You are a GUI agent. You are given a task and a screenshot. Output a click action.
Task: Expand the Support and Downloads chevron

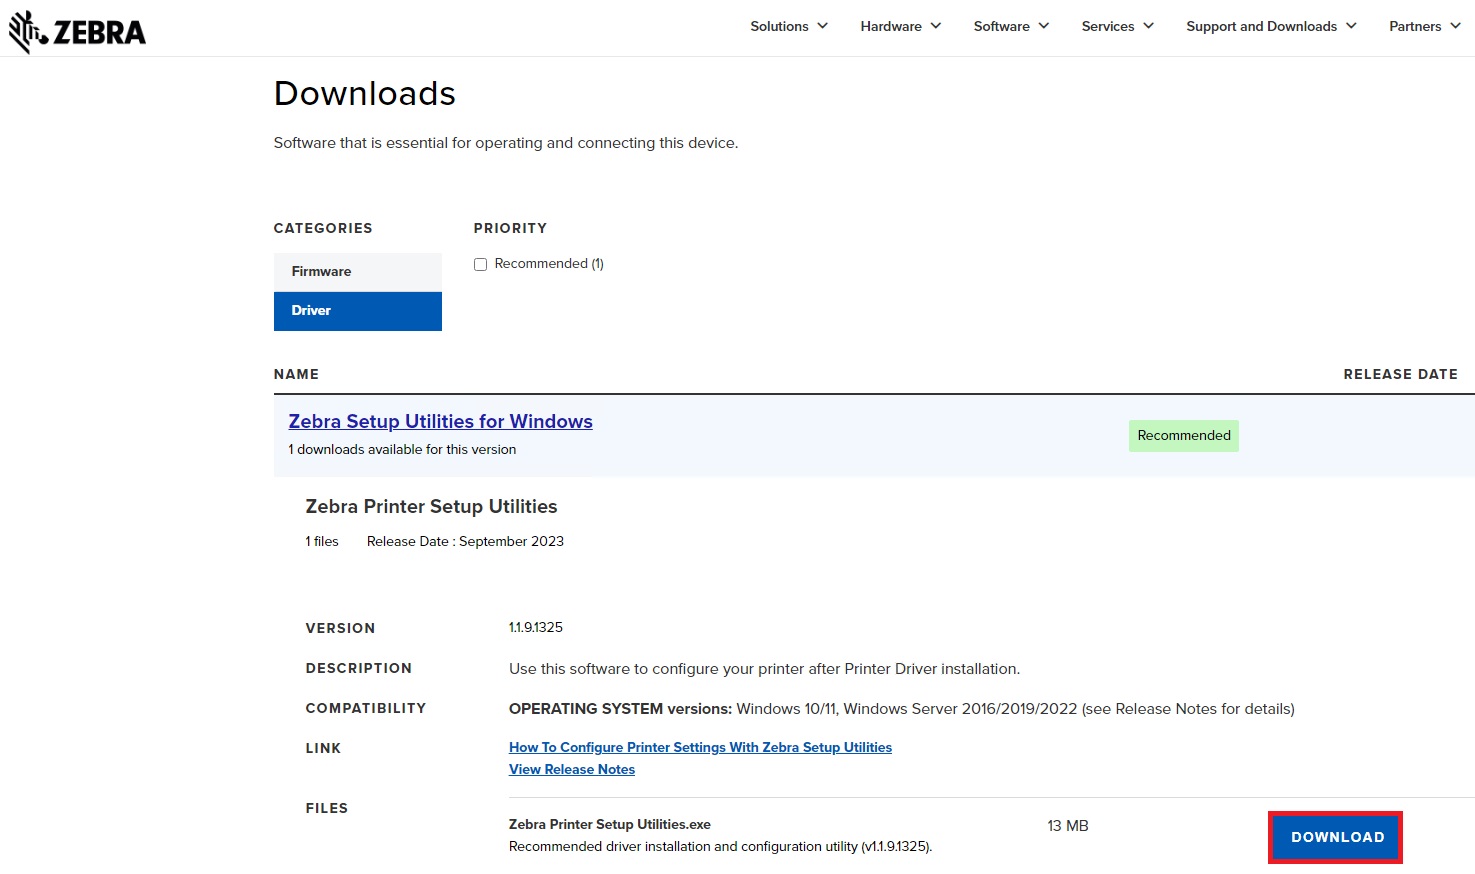(x=1351, y=26)
